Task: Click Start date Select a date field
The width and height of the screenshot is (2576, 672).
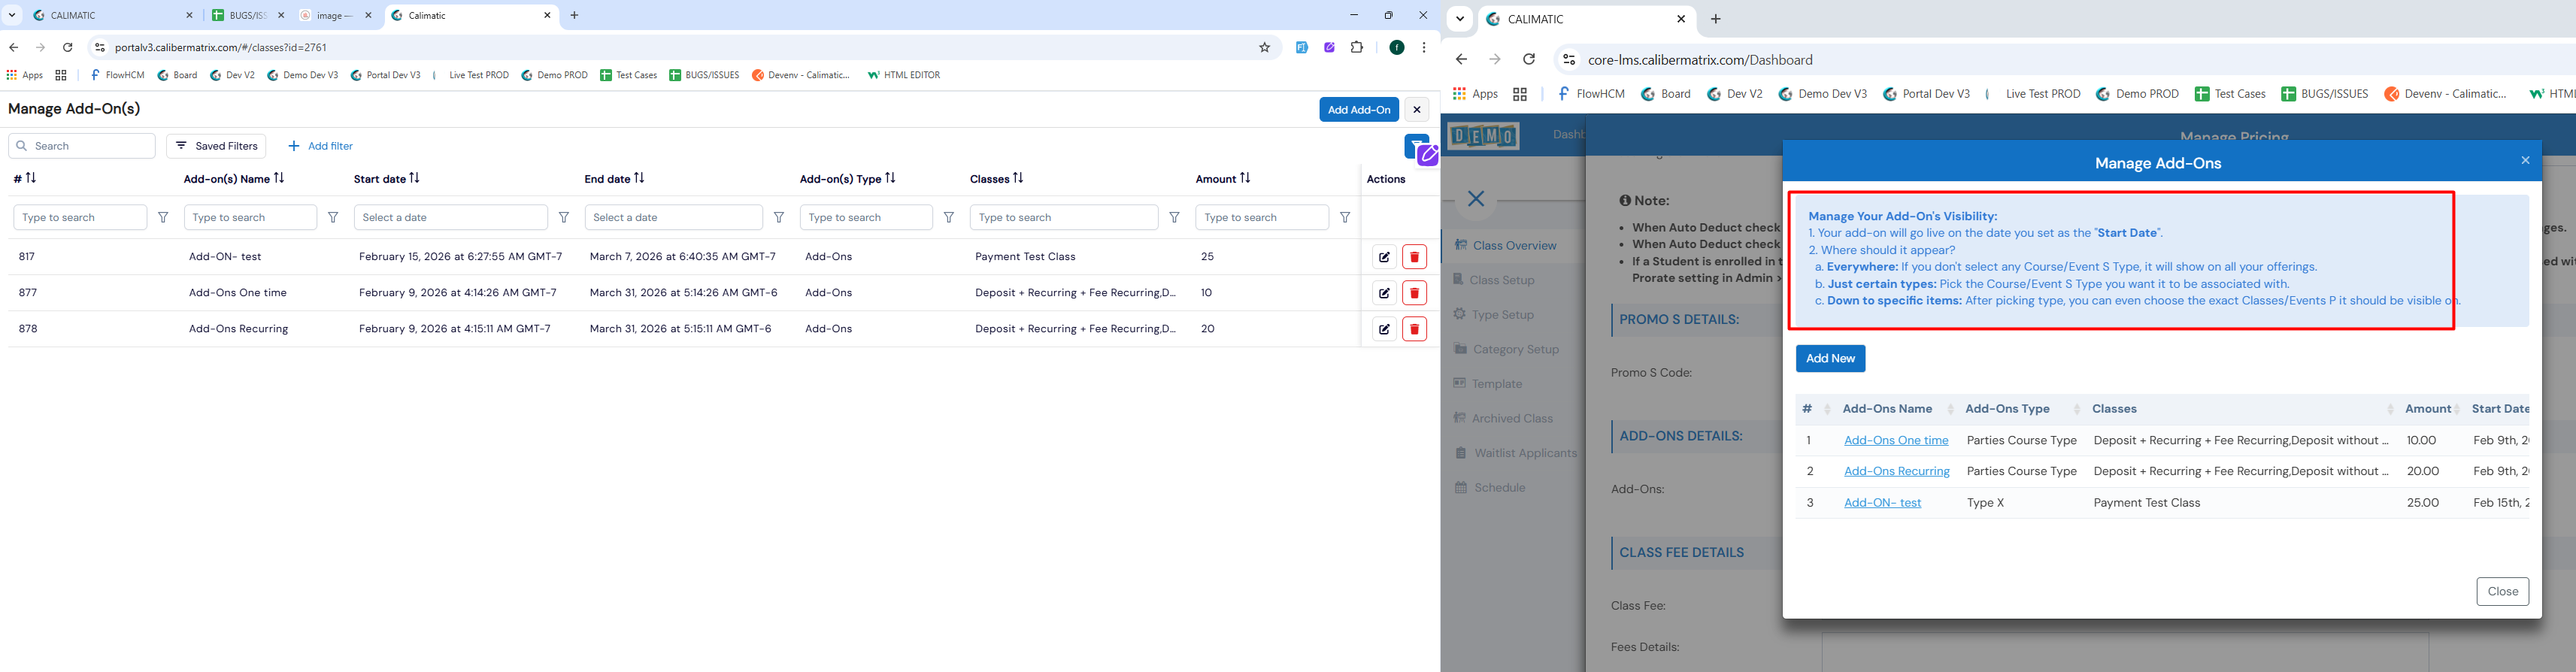Action: tap(450, 217)
